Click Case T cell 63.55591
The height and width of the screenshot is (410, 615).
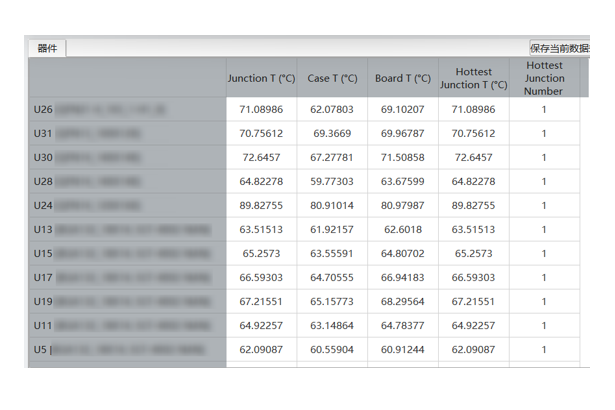pos(332,253)
